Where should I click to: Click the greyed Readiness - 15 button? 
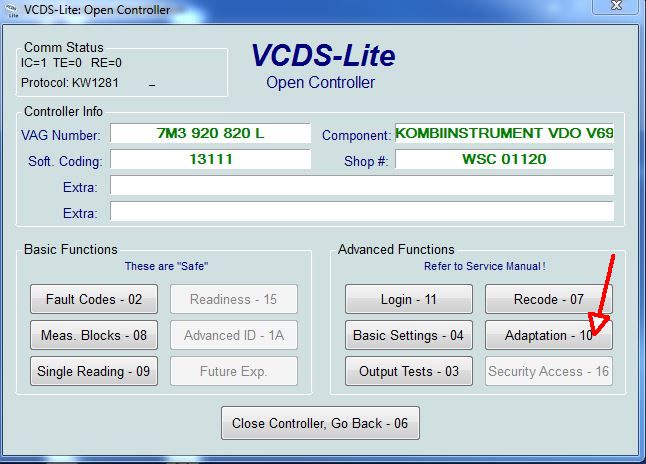point(234,299)
